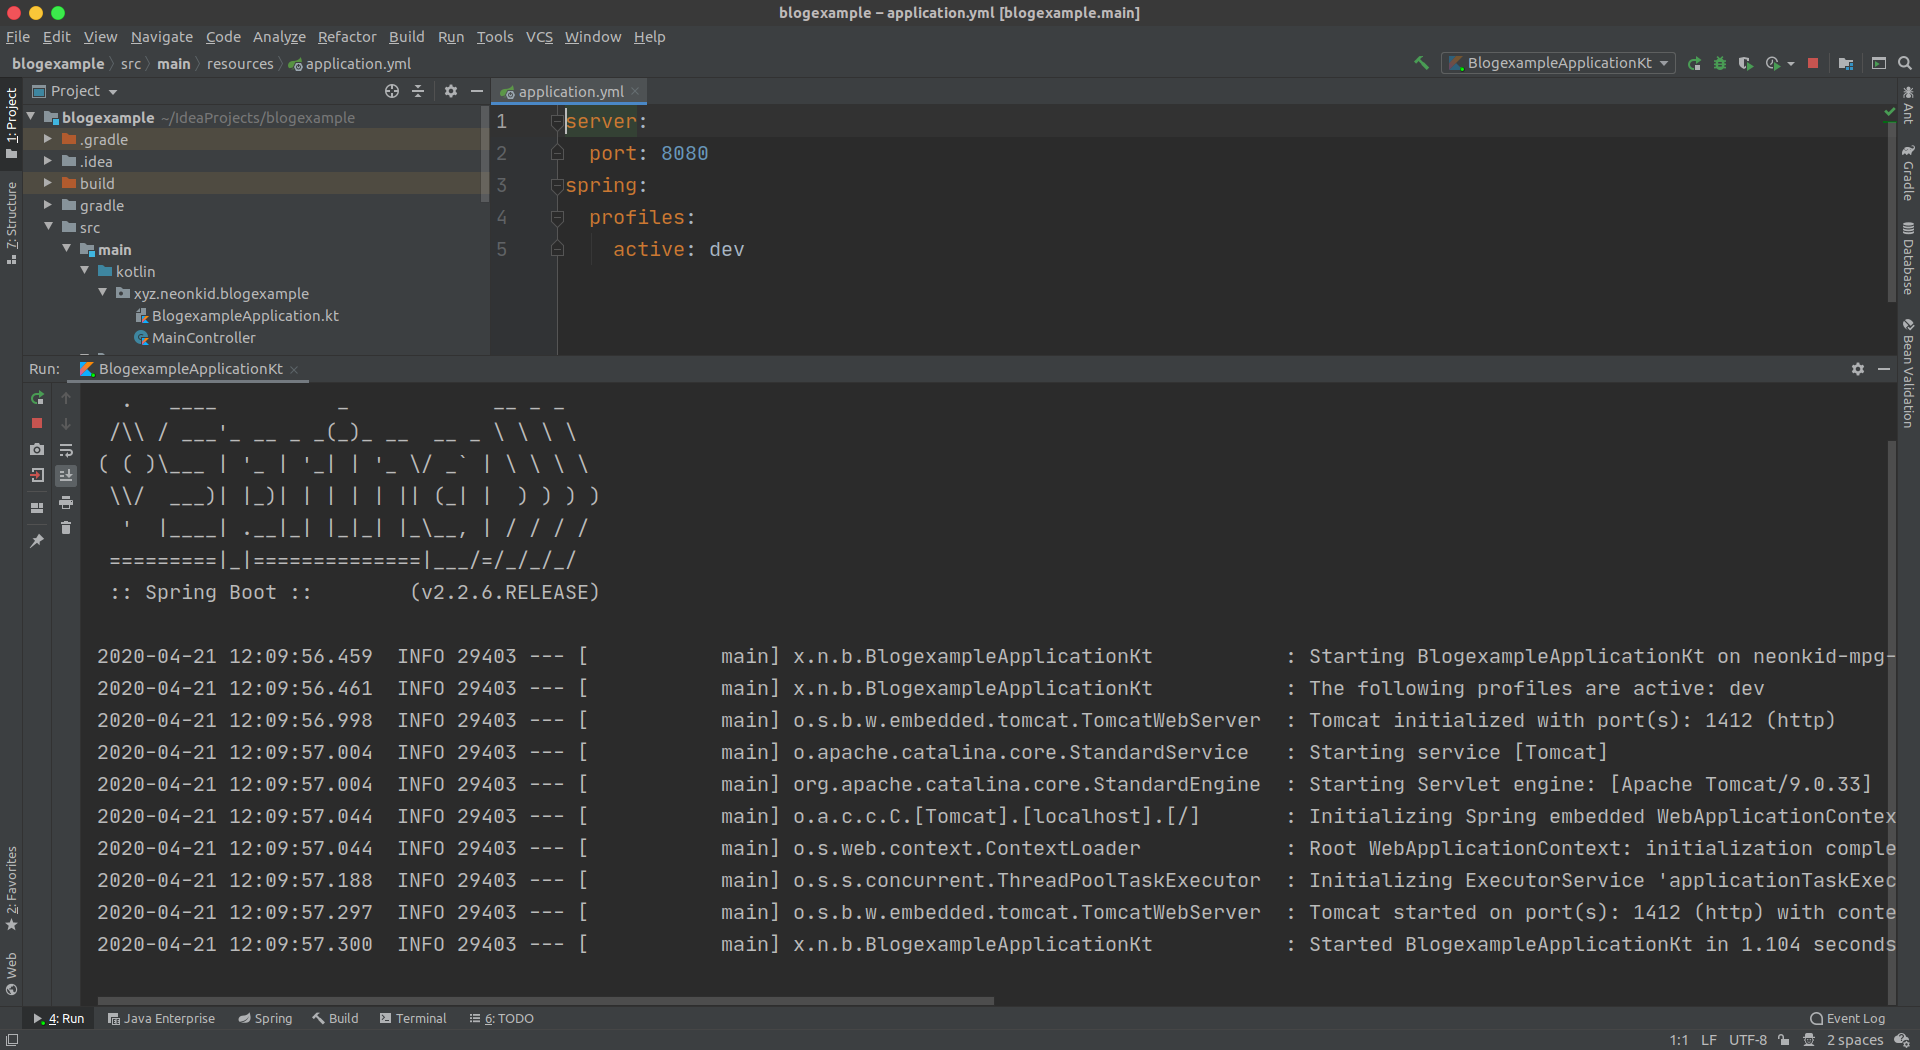The image size is (1920, 1050).
Task: Stop process in Run panel
Action: pyautogui.click(x=37, y=424)
